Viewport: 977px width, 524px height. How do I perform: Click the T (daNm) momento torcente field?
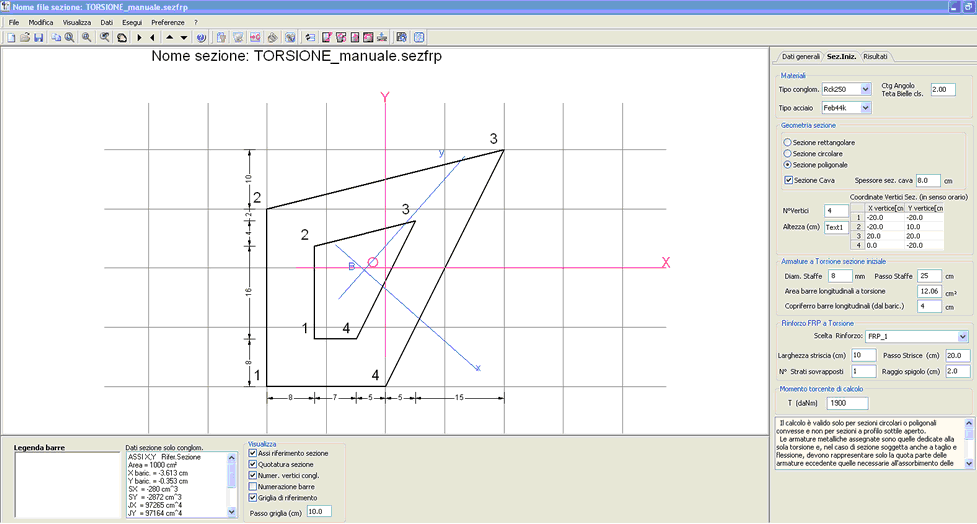(847, 403)
